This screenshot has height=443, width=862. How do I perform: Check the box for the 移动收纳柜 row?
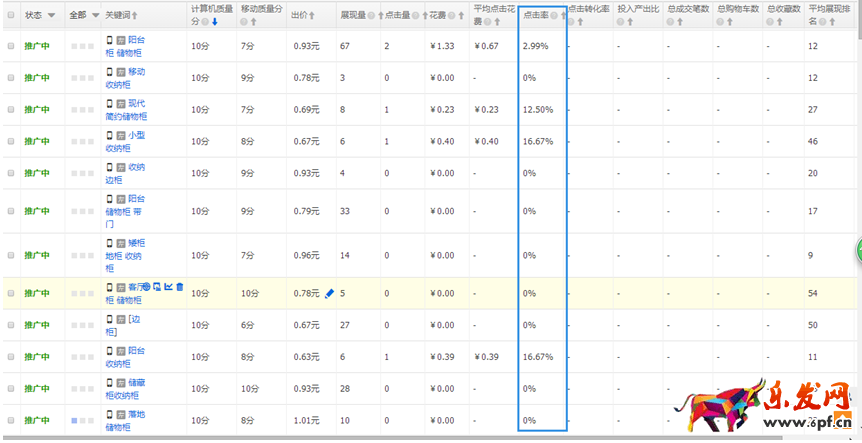click(11, 78)
